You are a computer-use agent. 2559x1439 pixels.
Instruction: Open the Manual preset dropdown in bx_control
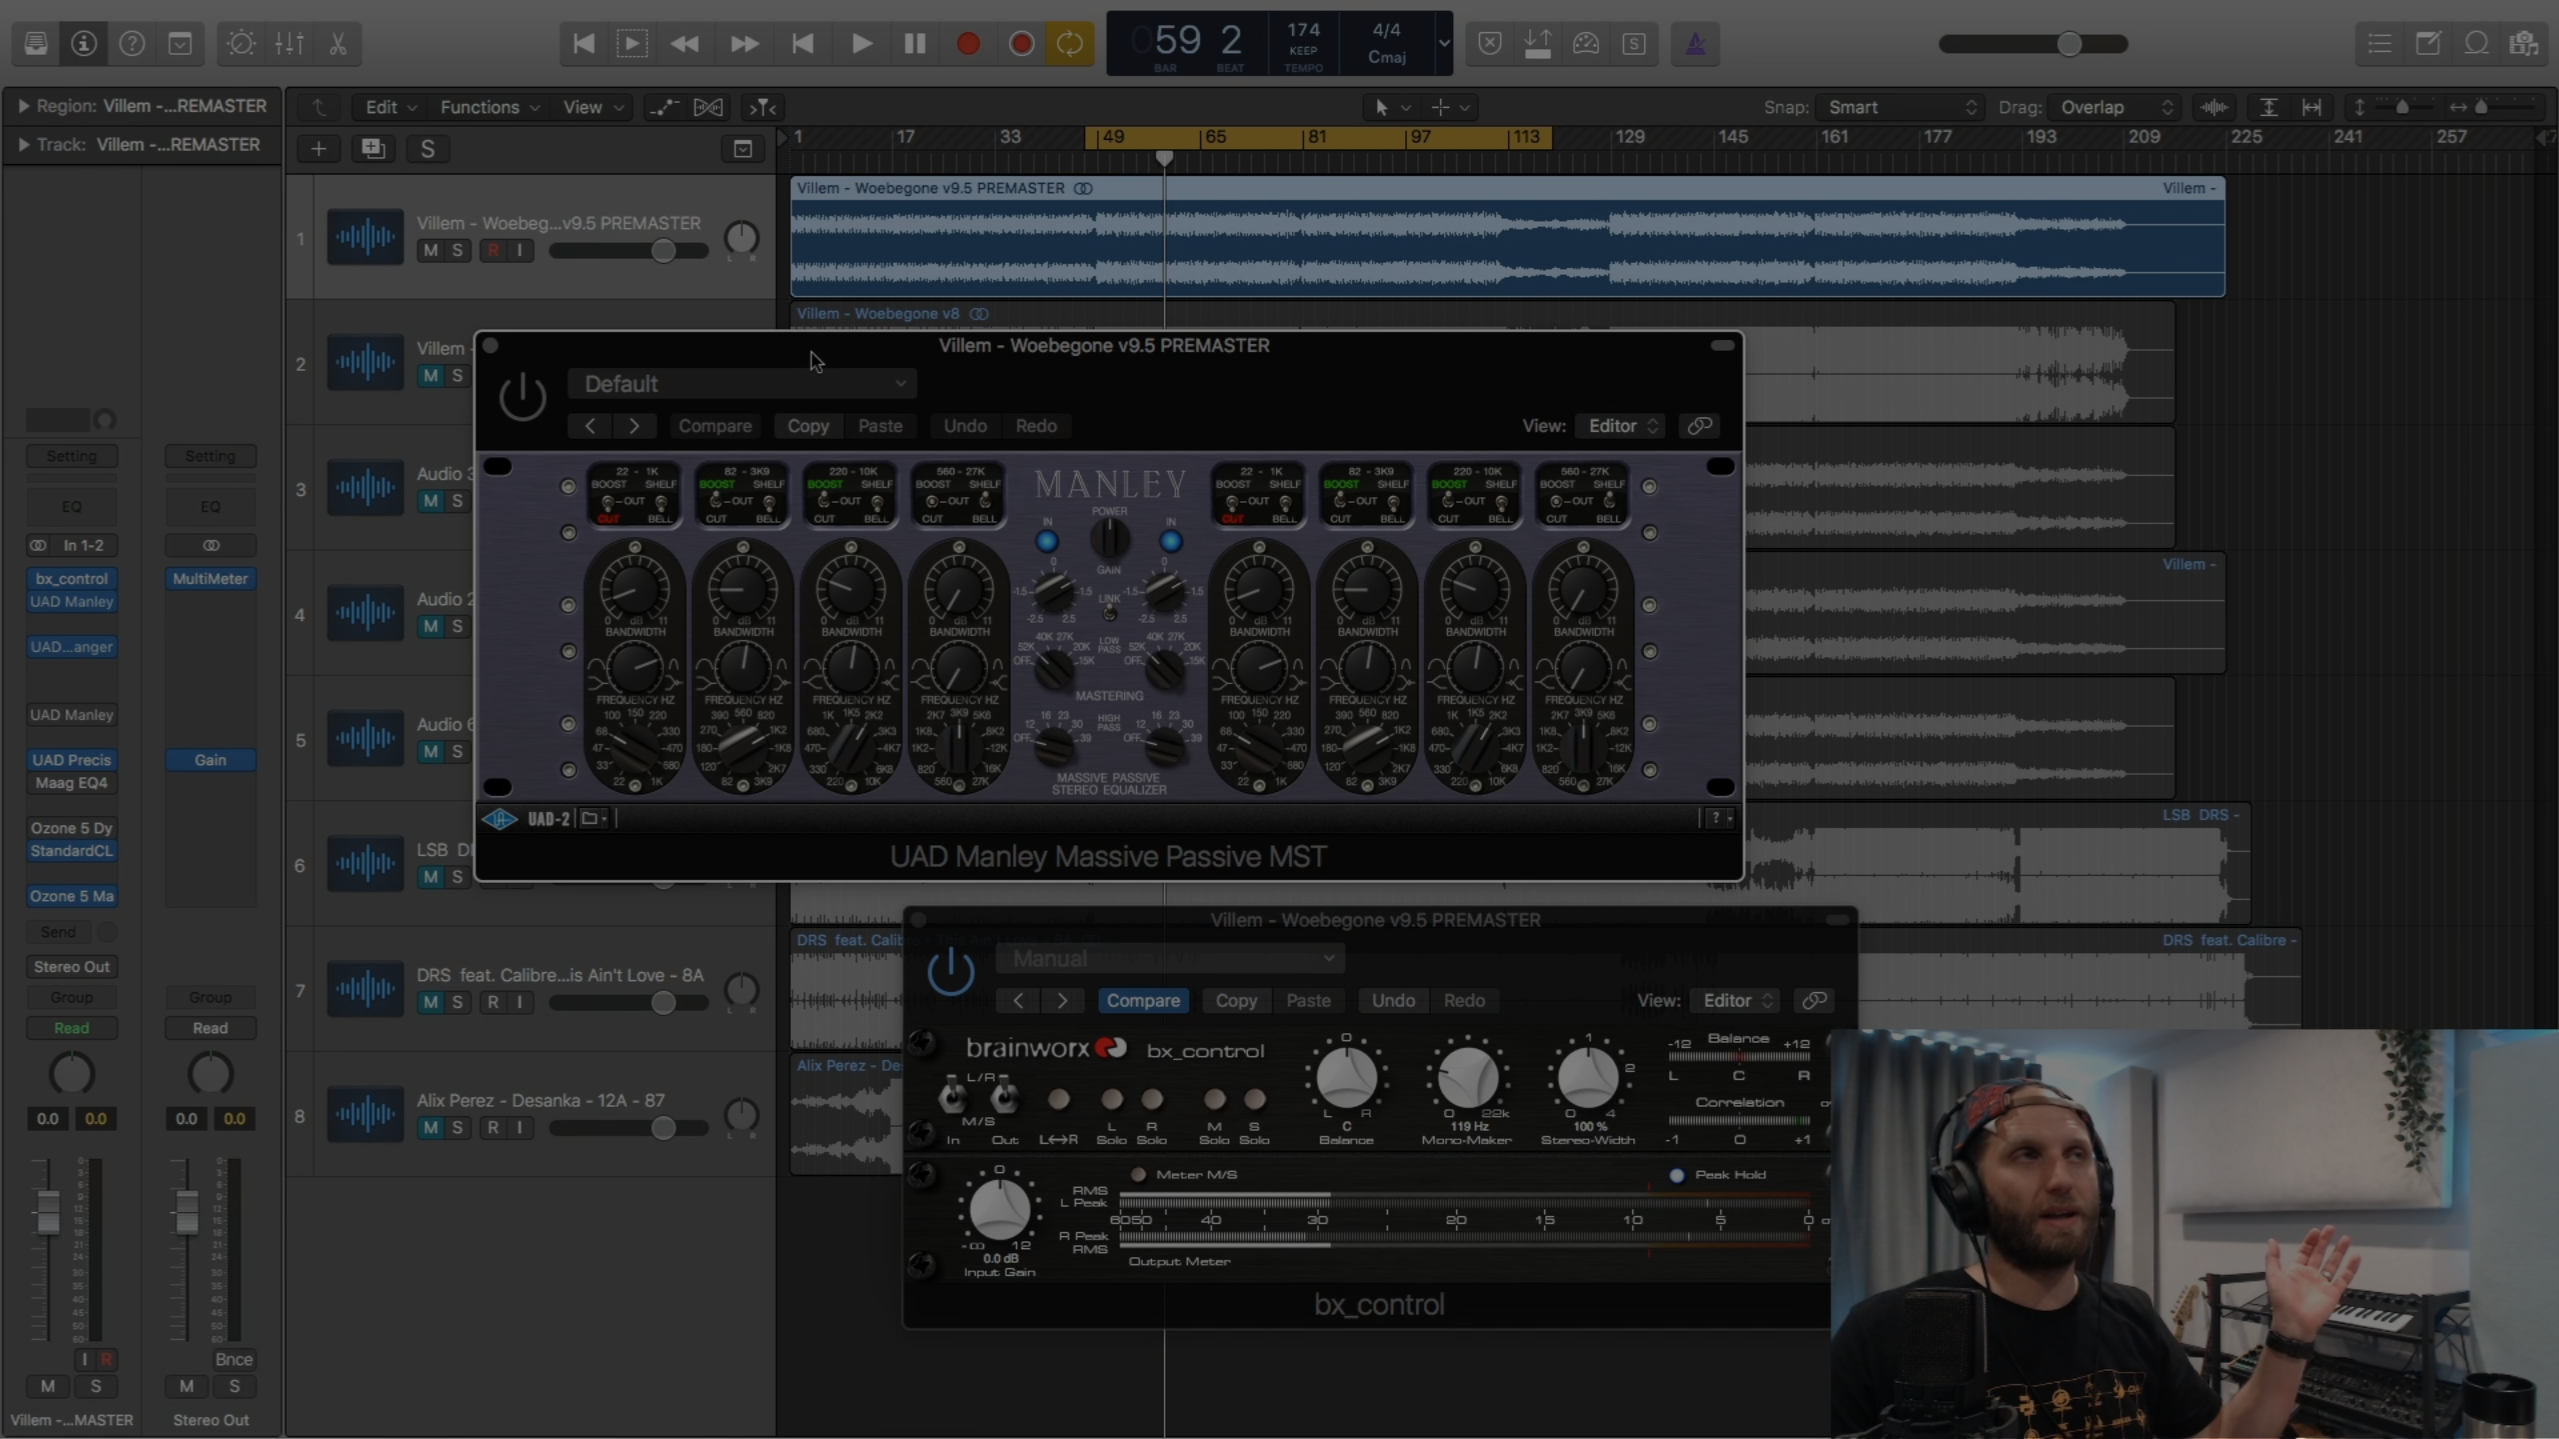(x=1170, y=959)
